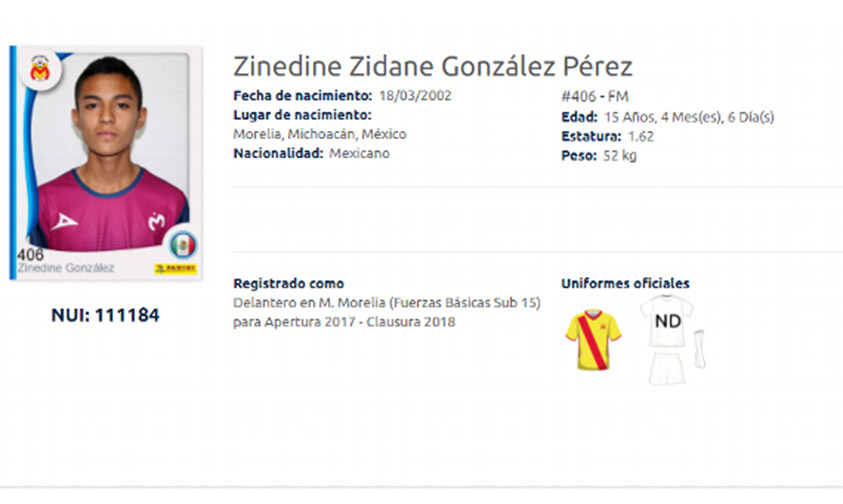Select the white ND away jersey
The height and width of the screenshot is (504, 843).
[x=667, y=321]
